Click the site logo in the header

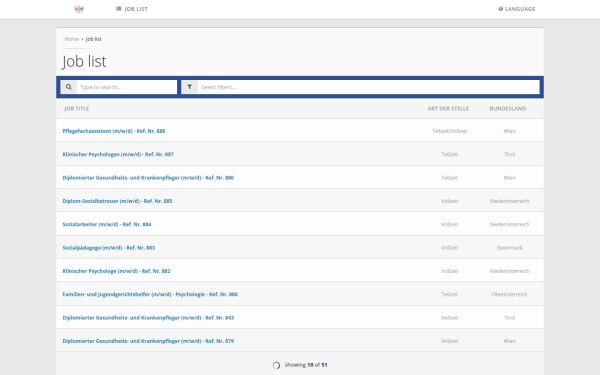tap(79, 9)
